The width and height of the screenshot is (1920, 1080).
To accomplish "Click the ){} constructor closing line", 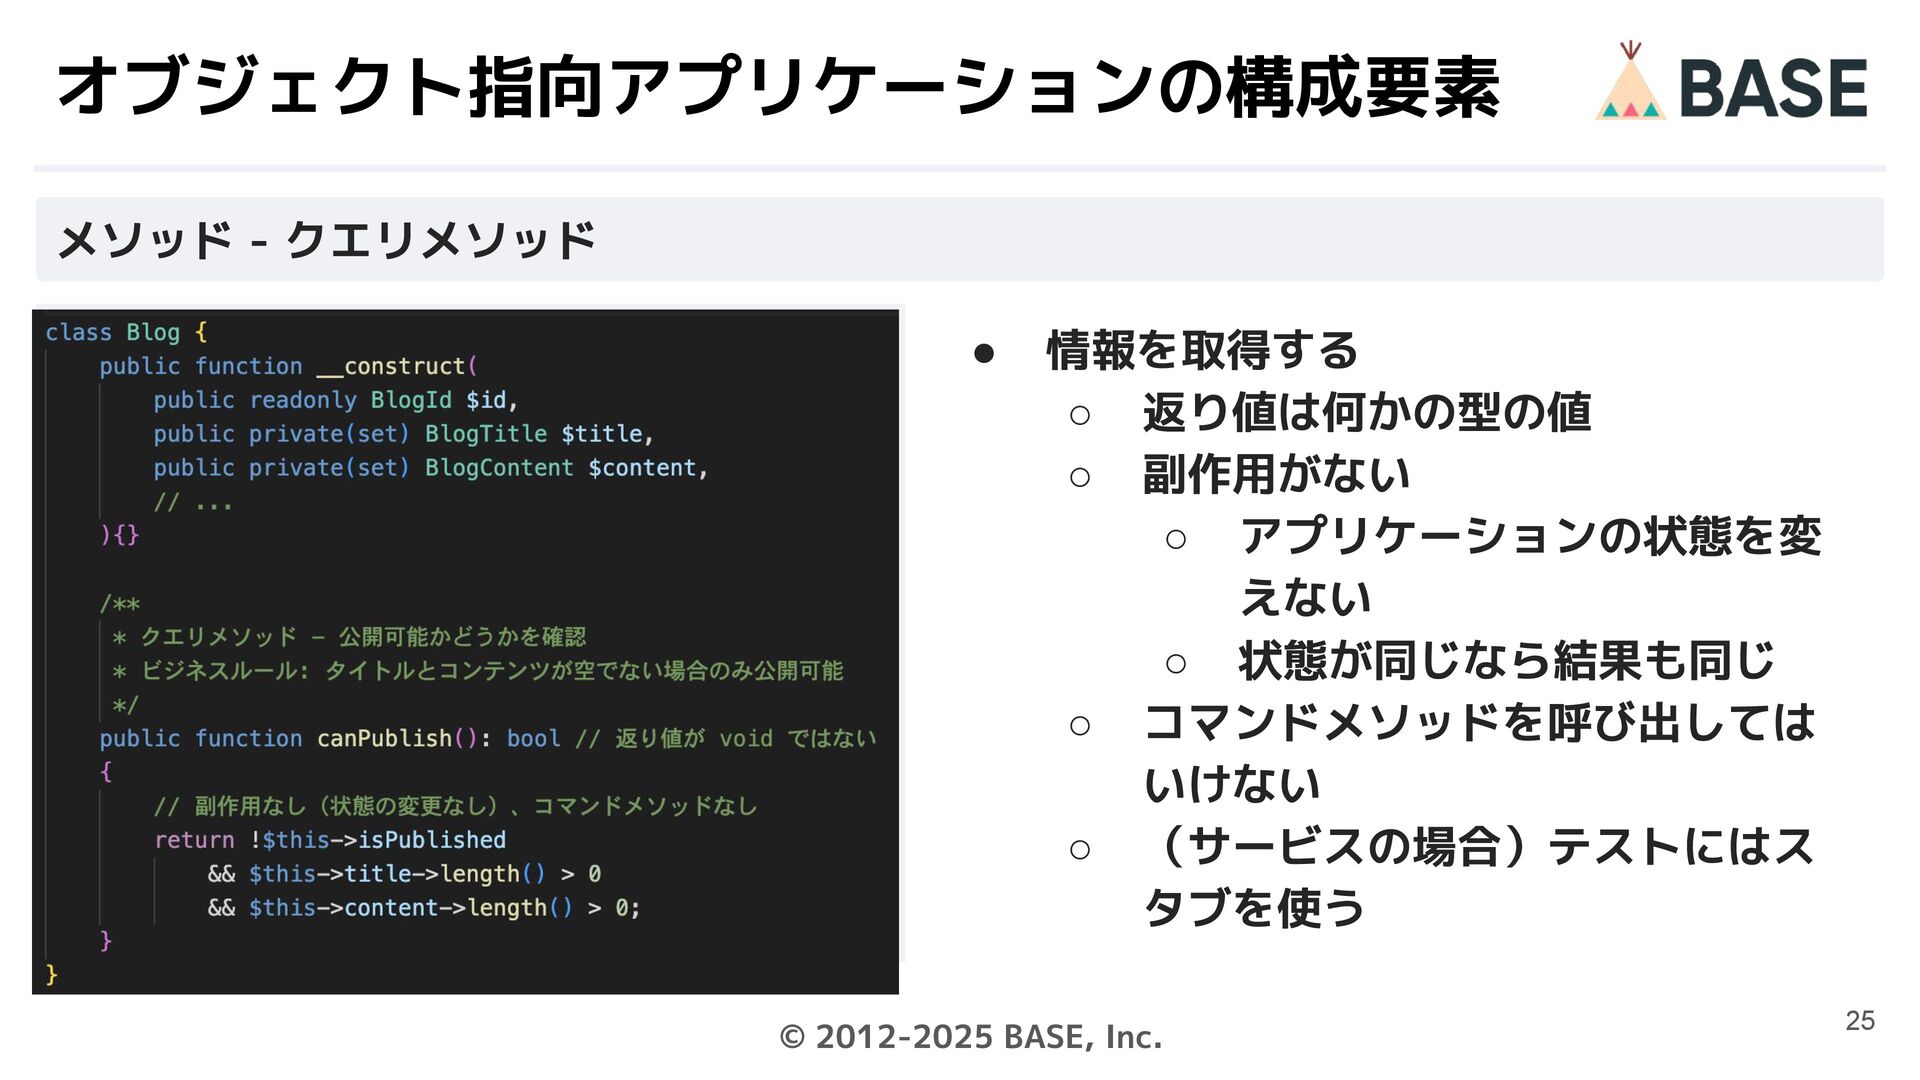I will pyautogui.click(x=119, y=535).
